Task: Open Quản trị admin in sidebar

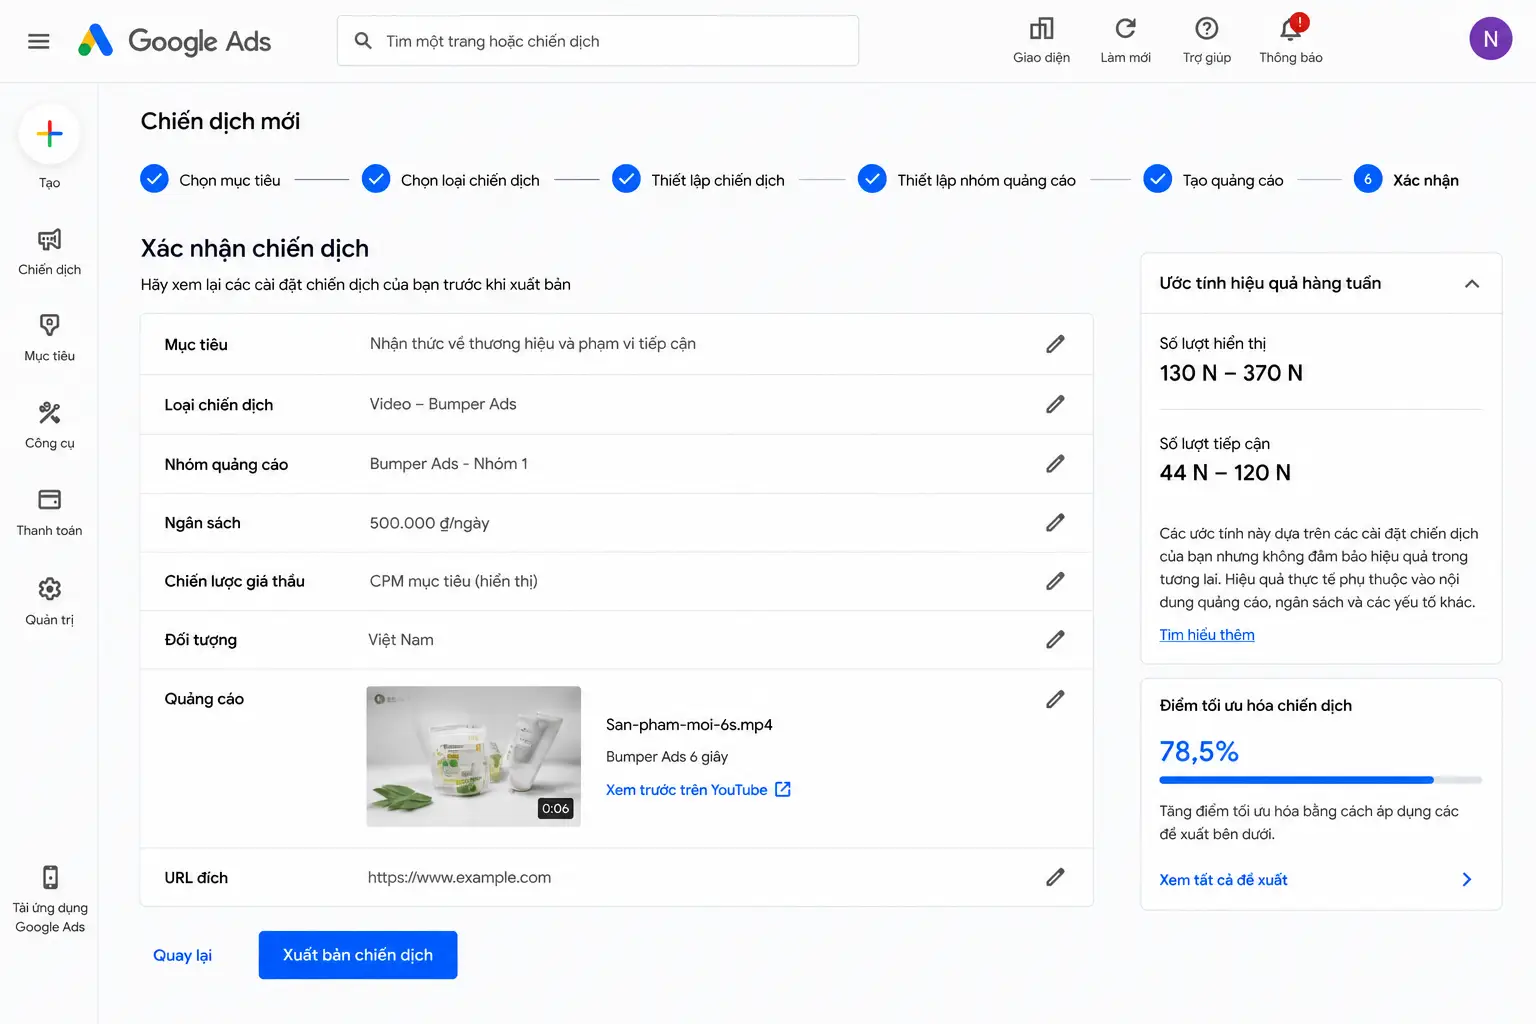Action: 50,601
